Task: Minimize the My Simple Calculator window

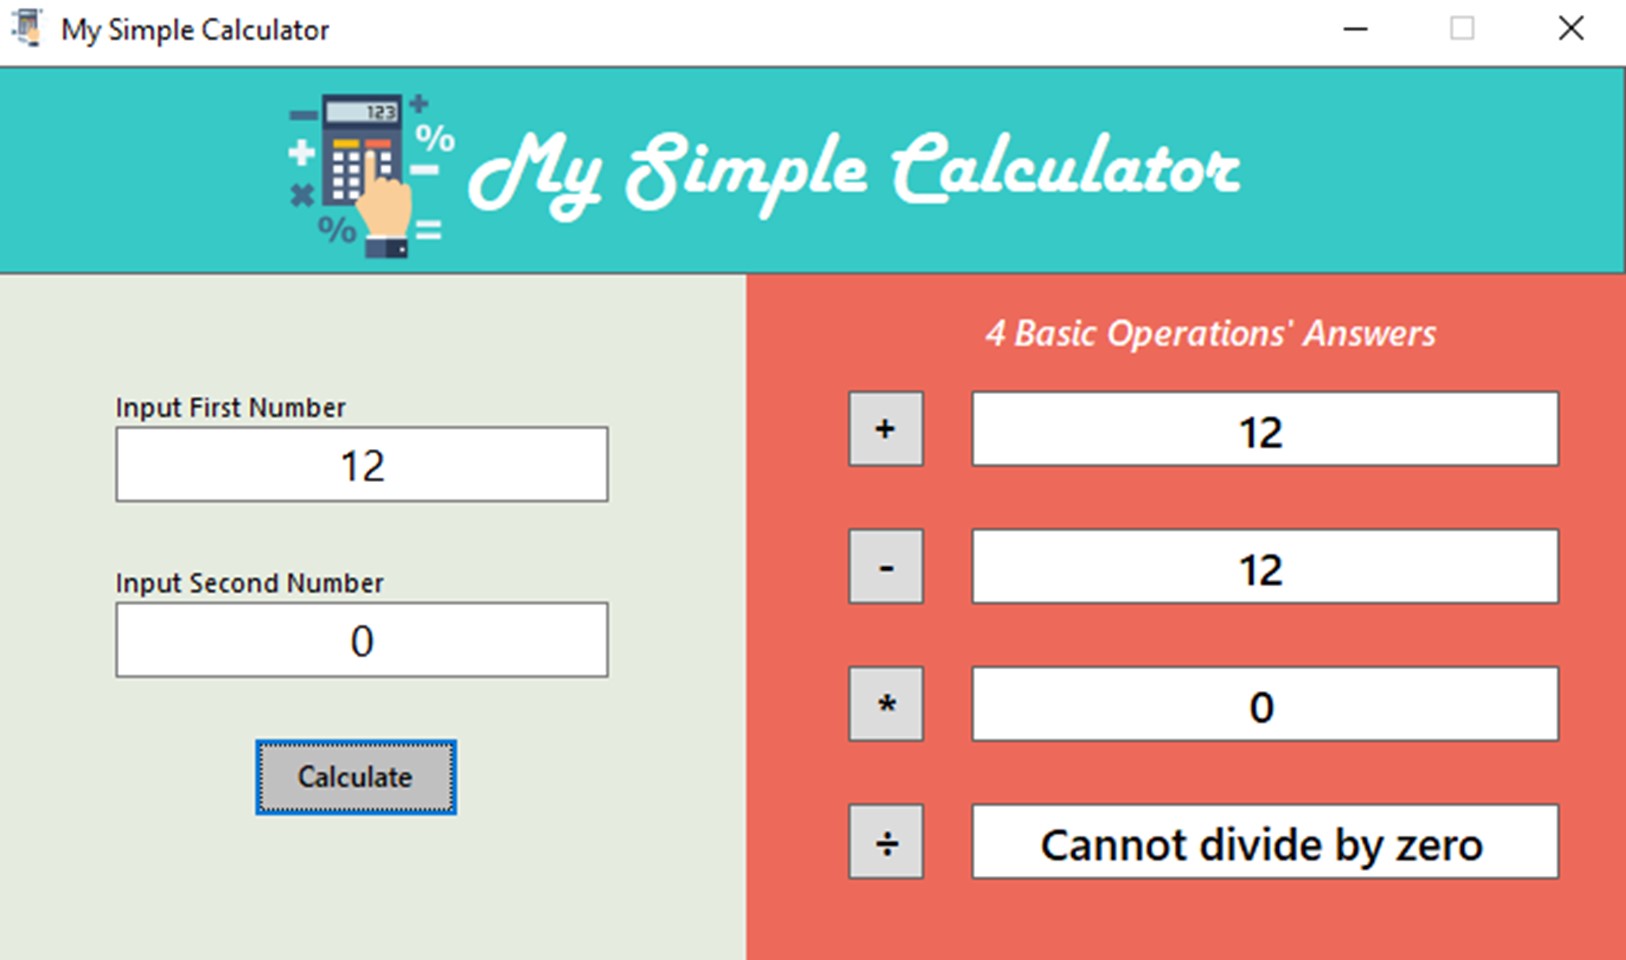Action: 1355,29
